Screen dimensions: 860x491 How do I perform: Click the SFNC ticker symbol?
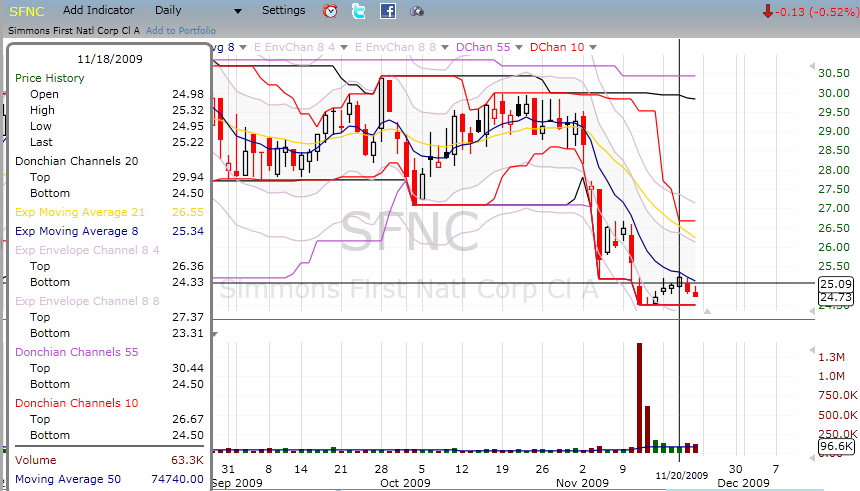click(27, 11)
